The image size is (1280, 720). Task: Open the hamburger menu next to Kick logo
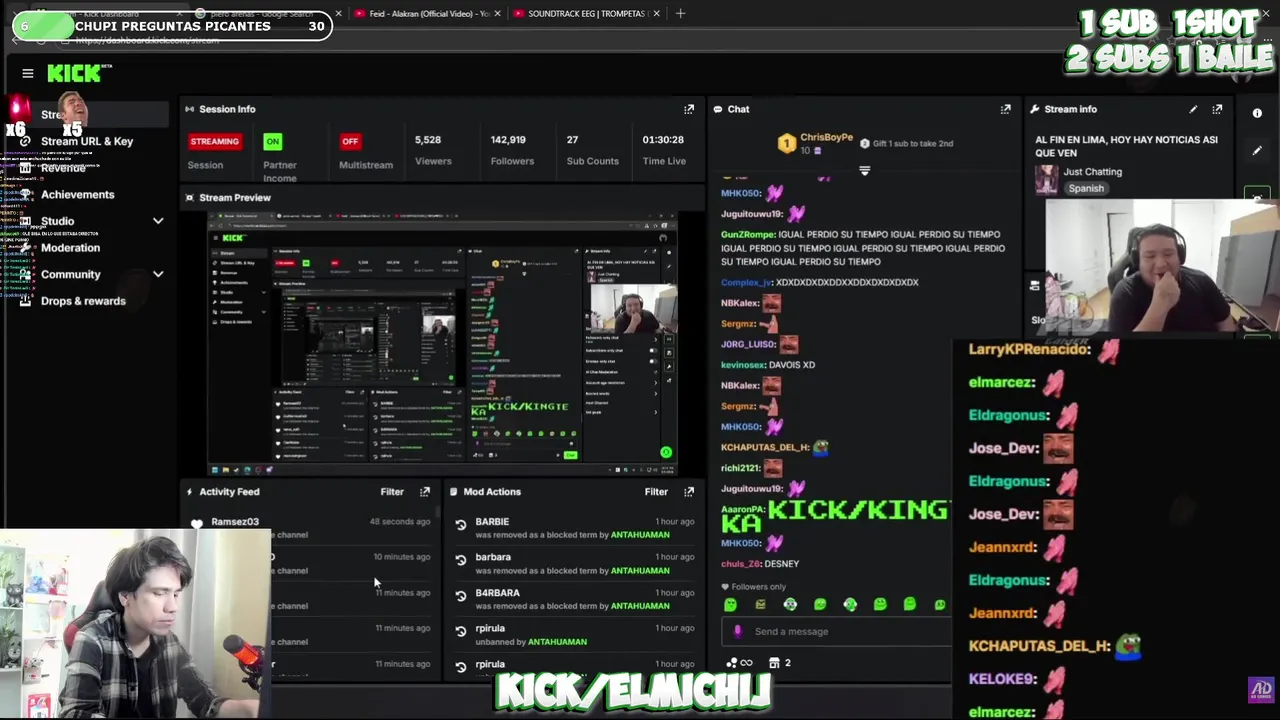[28, 73]
